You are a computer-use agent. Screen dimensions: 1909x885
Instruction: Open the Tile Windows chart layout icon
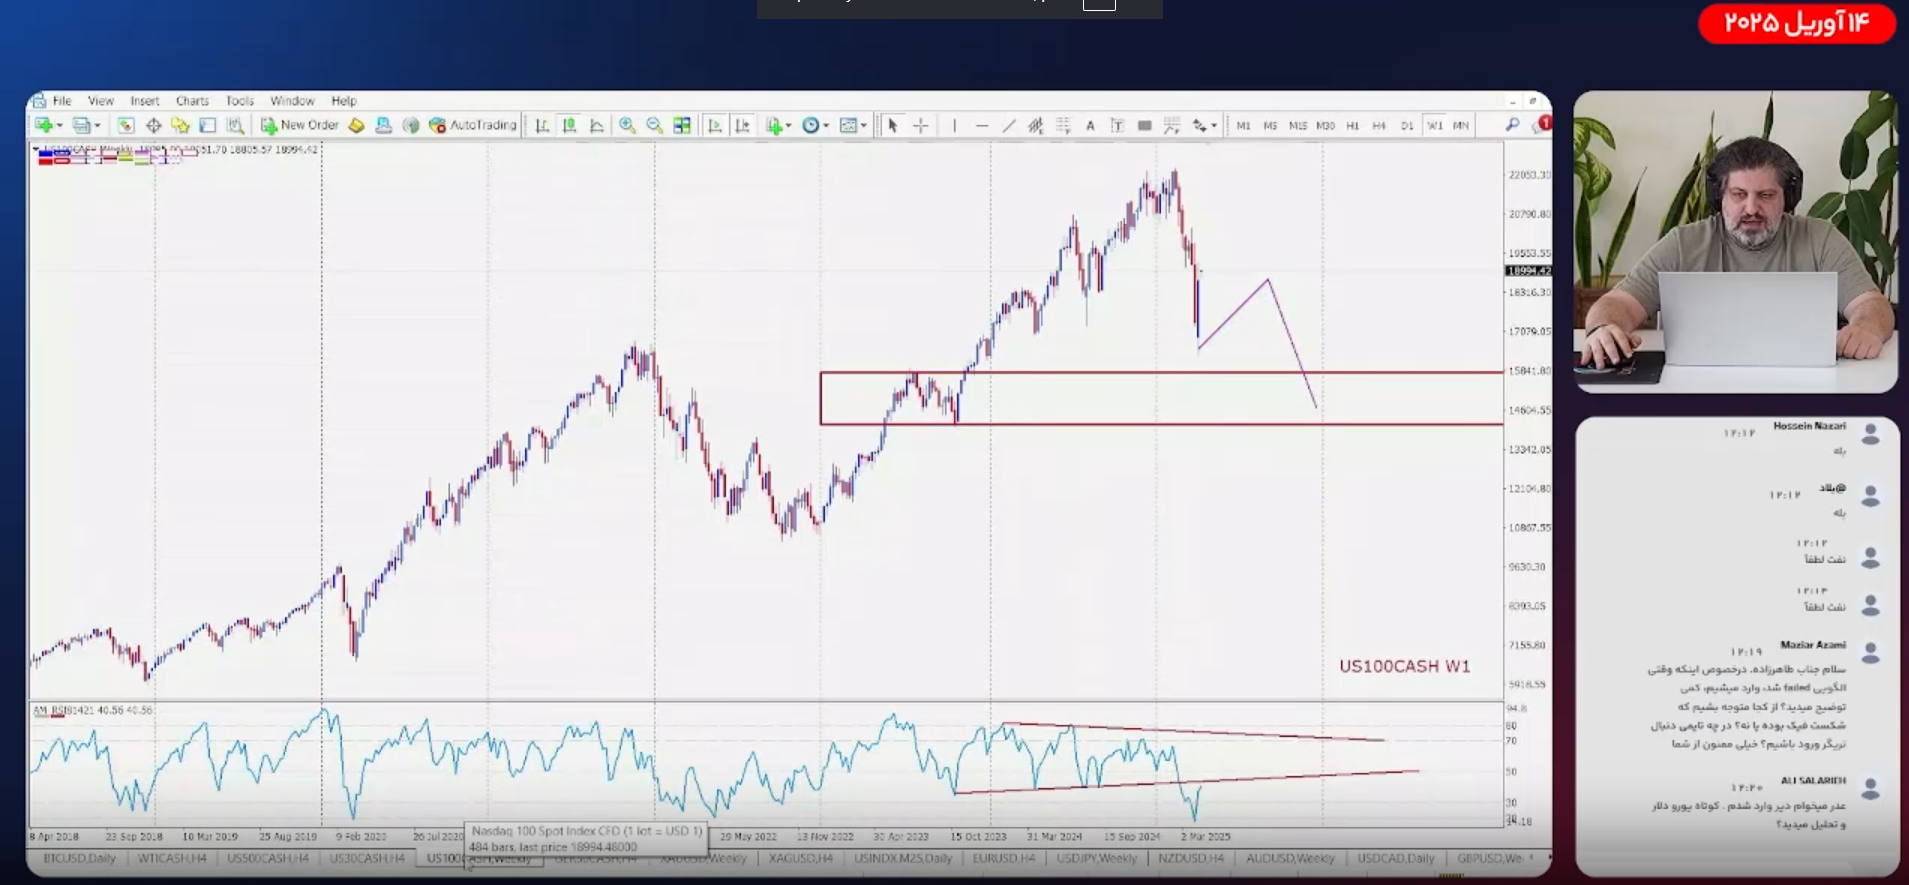pos(682,125)
